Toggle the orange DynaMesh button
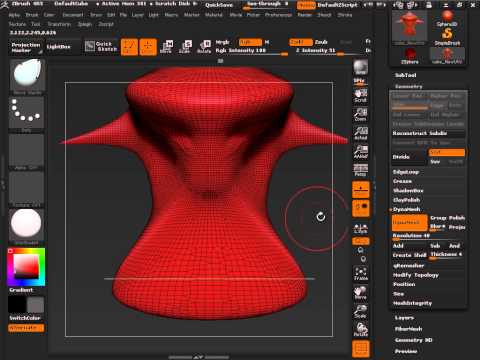Screen dimensions: 480x360 pos(410,222)
